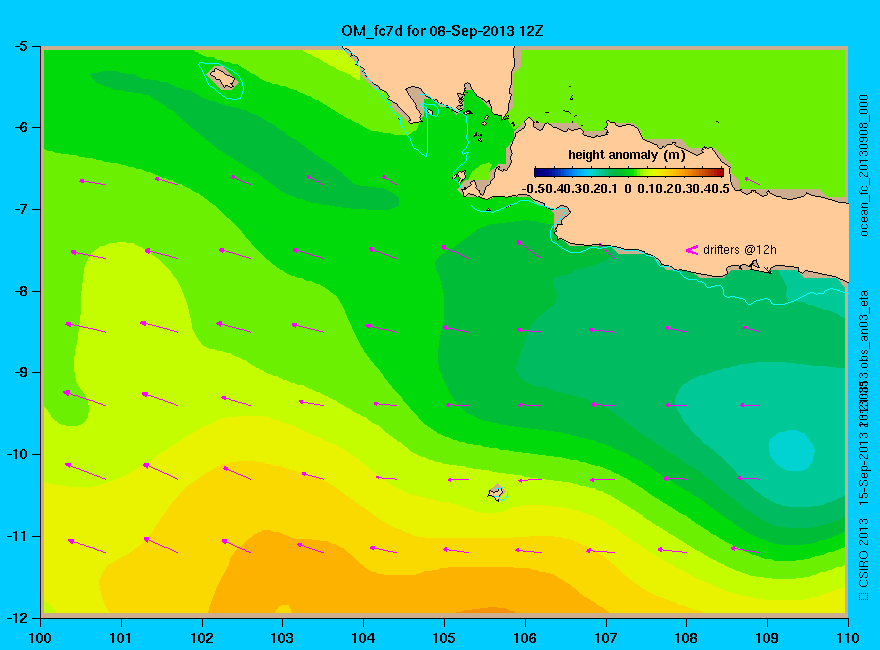
Task: Click the x-axis label '102'
Action: [x=201, y=638]
